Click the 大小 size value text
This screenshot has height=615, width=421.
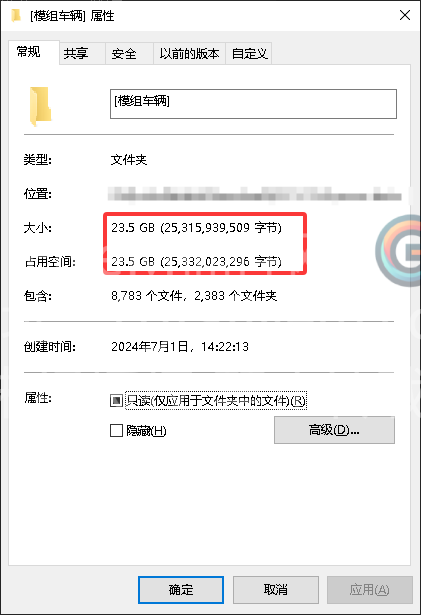[x=197, y=227]
